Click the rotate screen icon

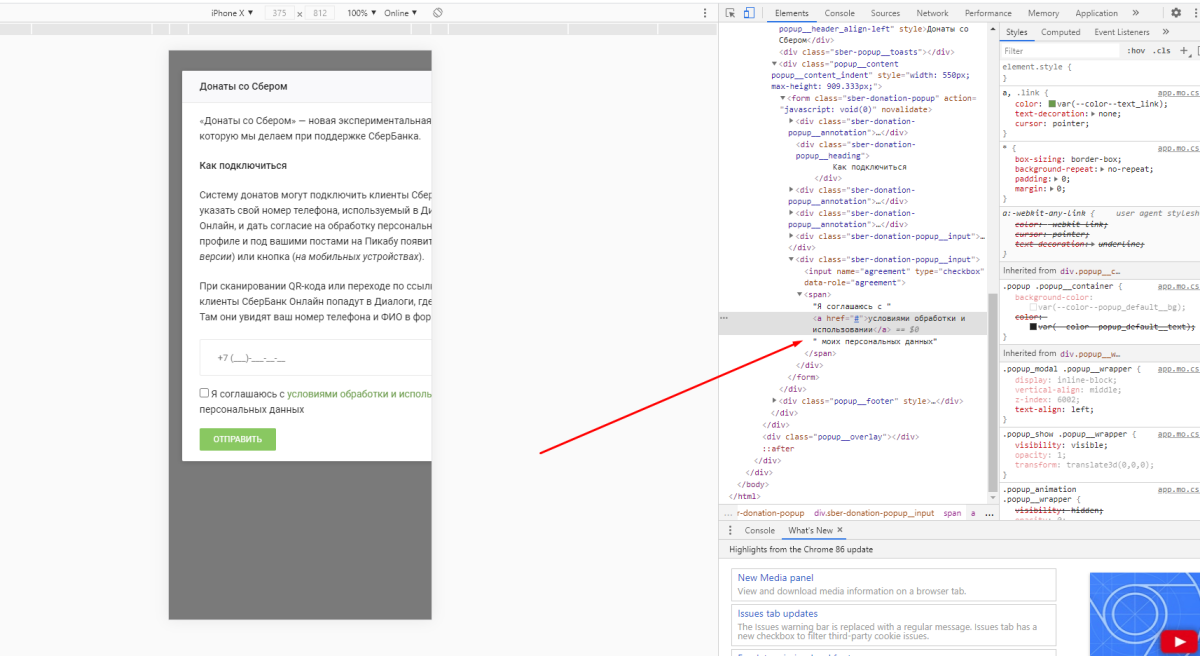pos(437,13)
